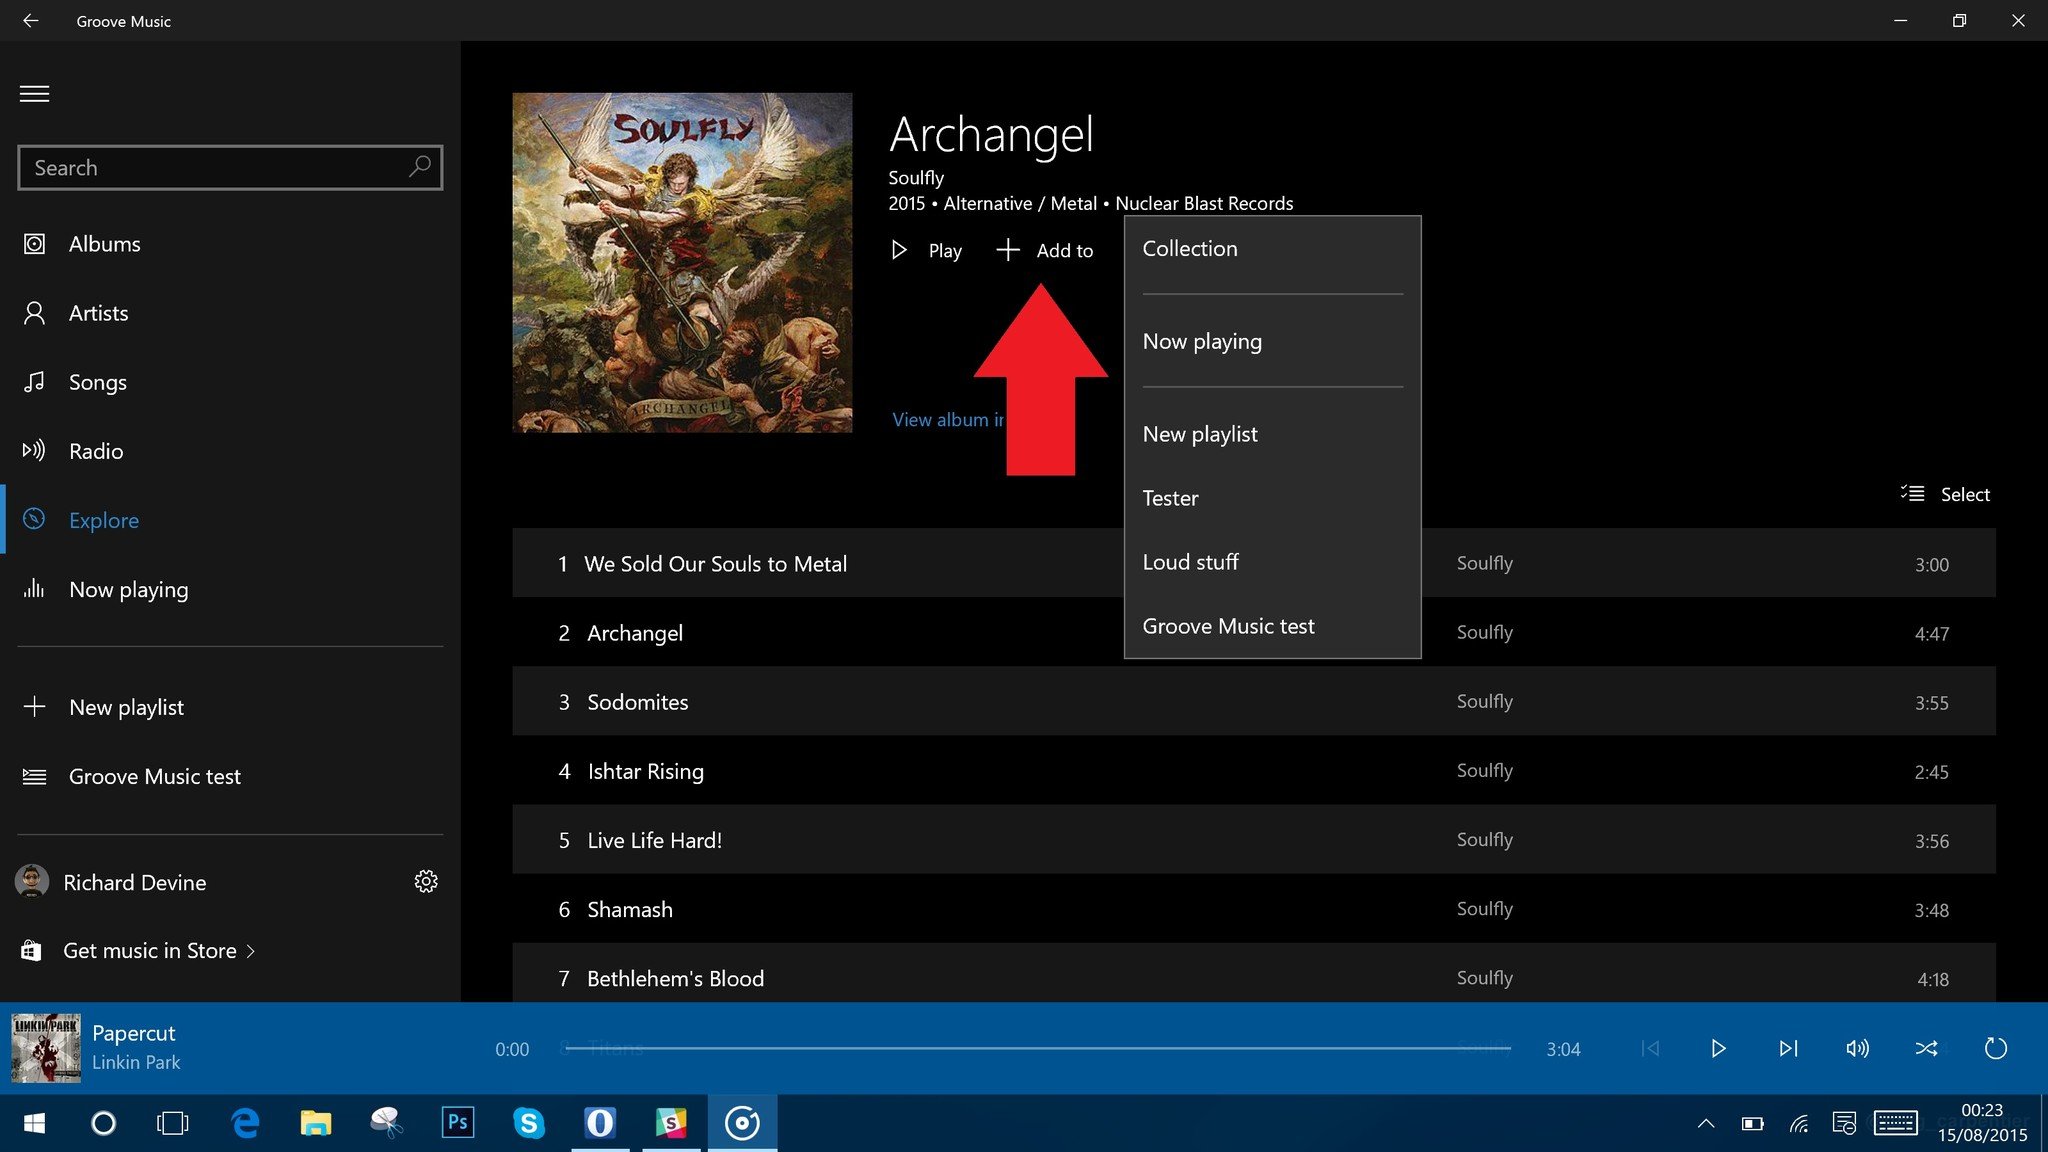
Task: Open the Search input field
Action: pos(229,167)
